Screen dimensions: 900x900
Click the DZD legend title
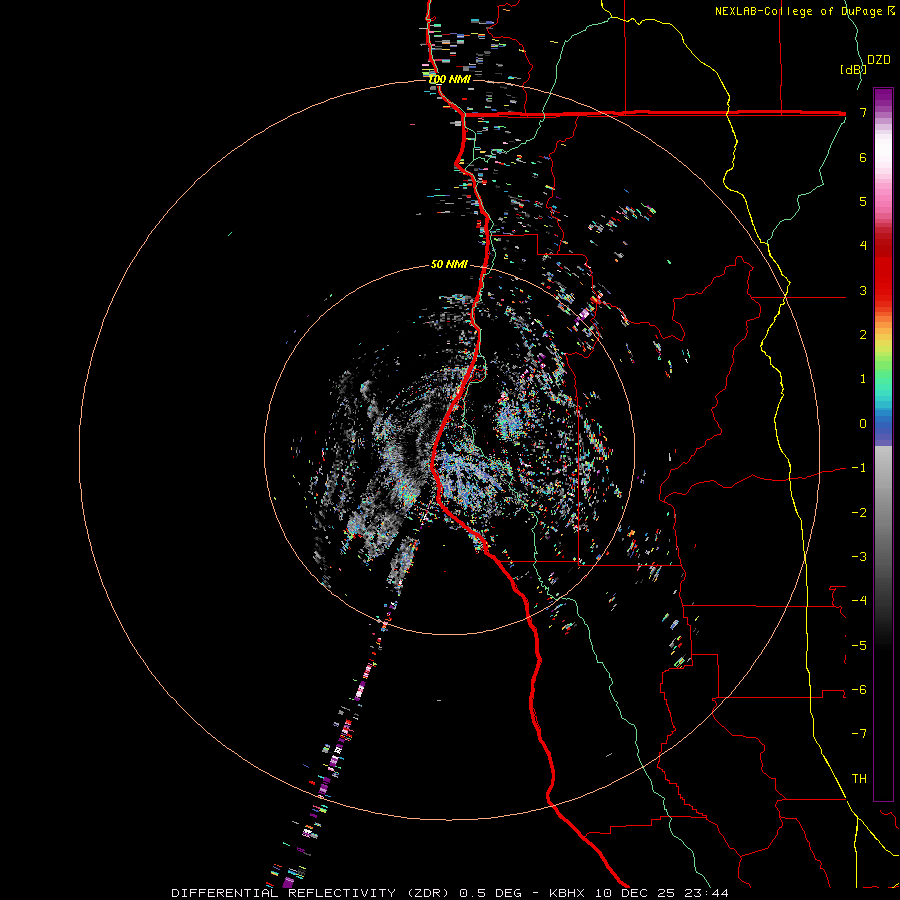click(x=879, y=60)
